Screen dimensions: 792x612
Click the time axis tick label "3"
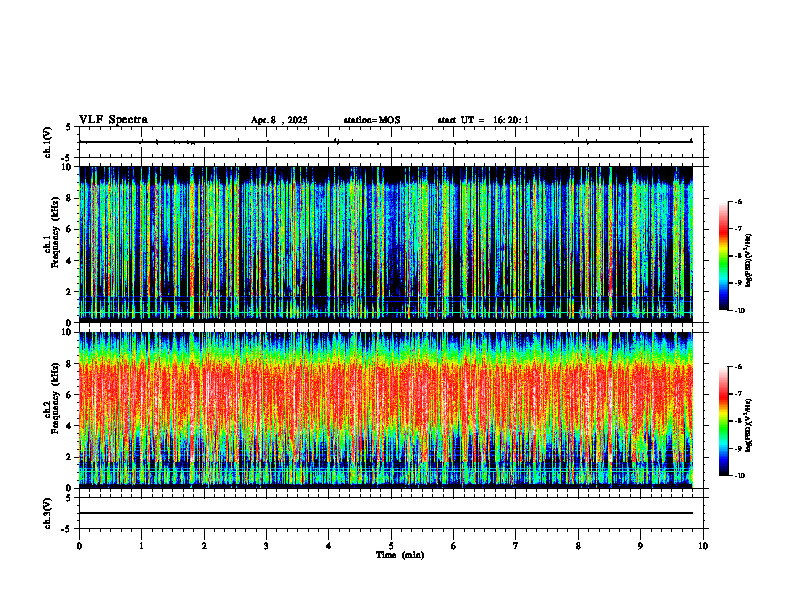tap(266, 546)
